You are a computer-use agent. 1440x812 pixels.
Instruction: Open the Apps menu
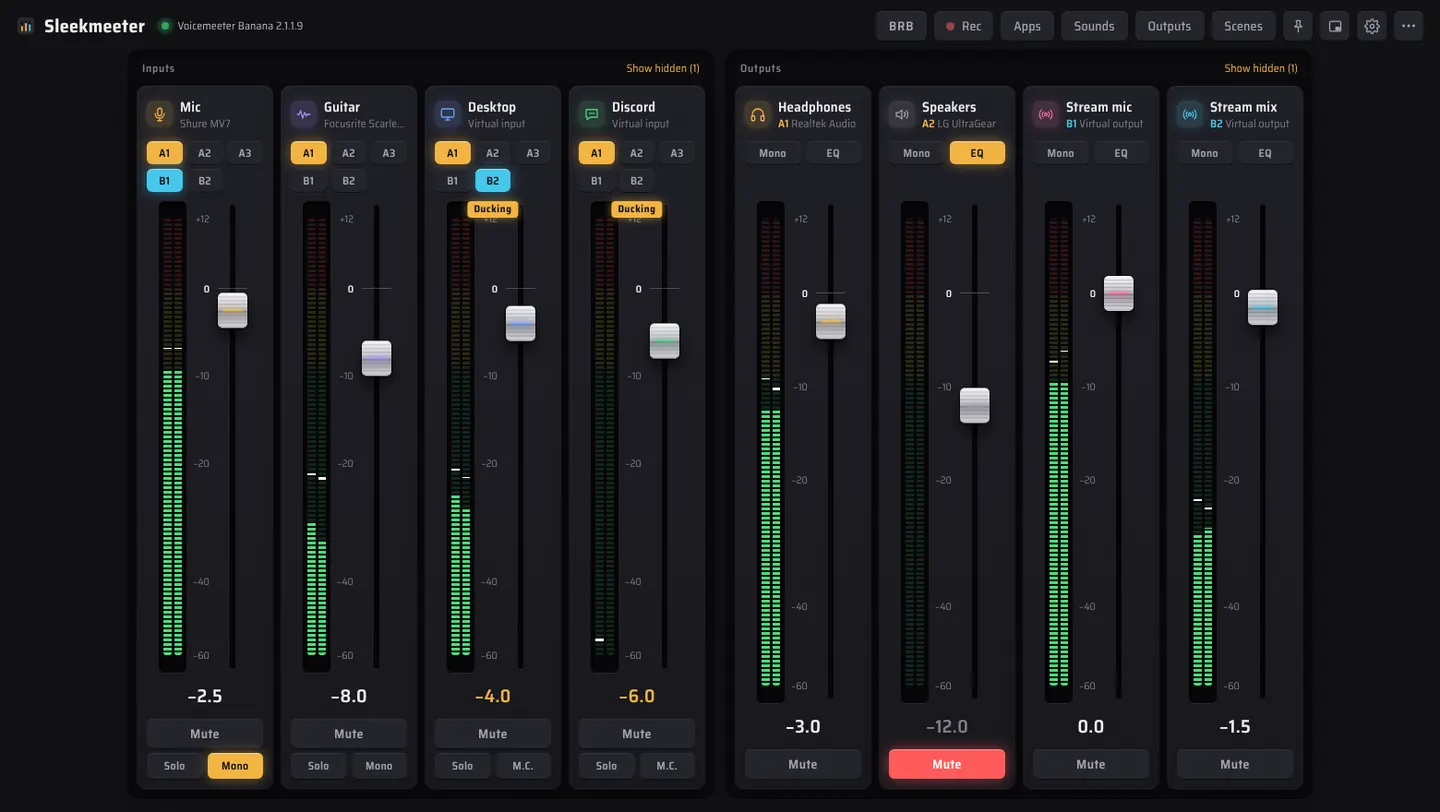pyautogui.click(x=1027, y=26)
